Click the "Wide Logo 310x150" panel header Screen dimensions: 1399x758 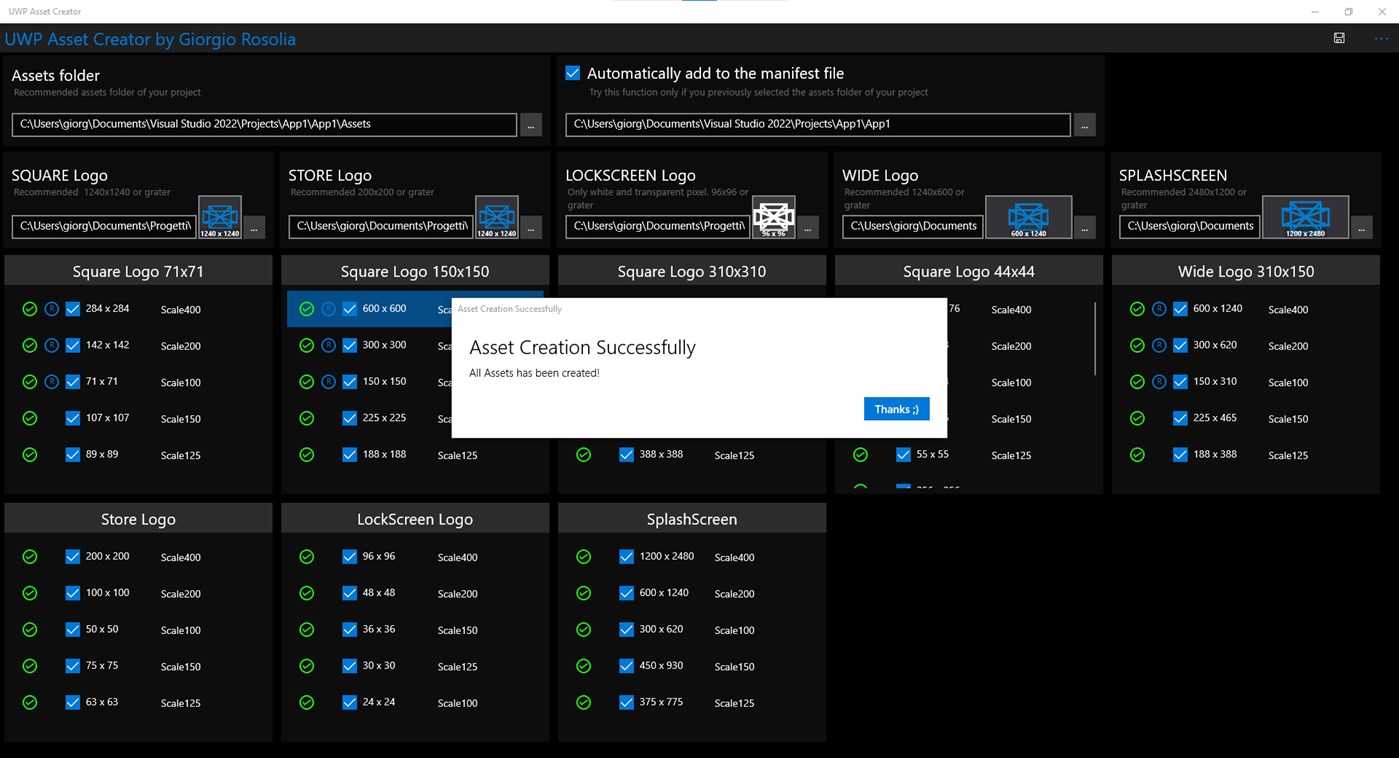coord(1246,271)
